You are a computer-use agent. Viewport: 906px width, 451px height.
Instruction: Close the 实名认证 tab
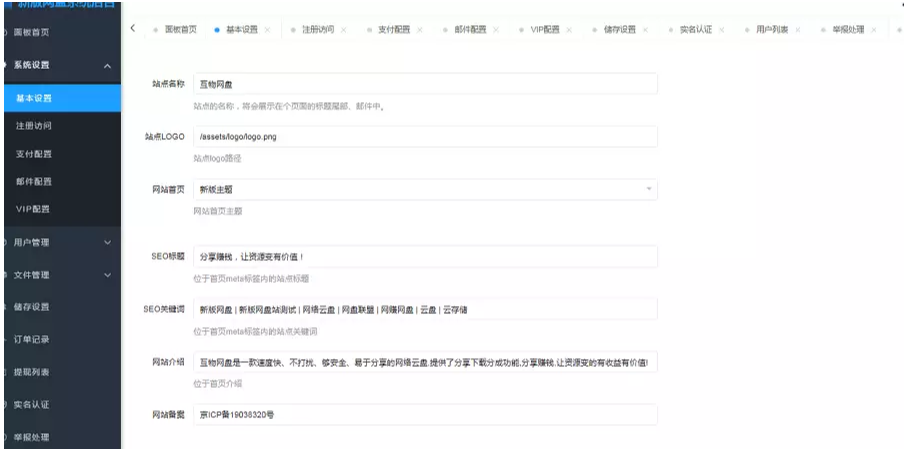coord(722,30)
